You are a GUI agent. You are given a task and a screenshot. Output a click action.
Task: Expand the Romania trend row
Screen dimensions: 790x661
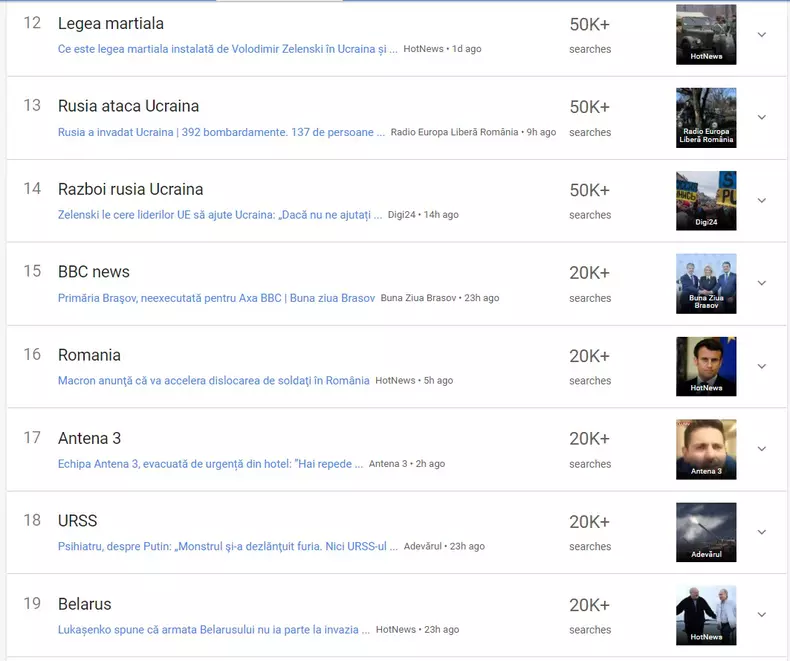click(x=762, y=366)
